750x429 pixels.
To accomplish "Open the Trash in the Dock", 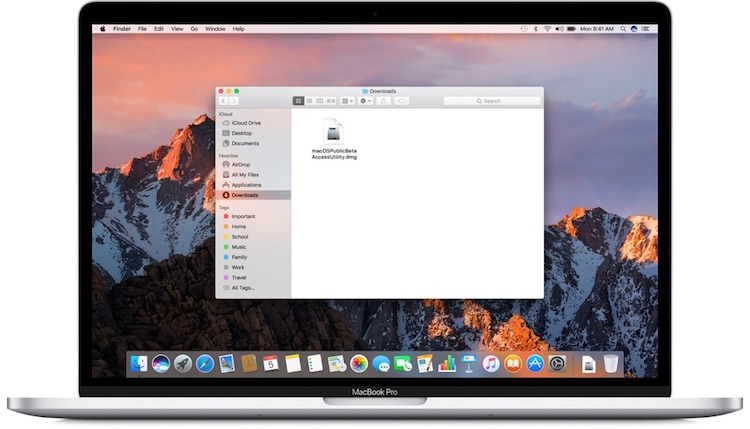I will tap(611, 364).
